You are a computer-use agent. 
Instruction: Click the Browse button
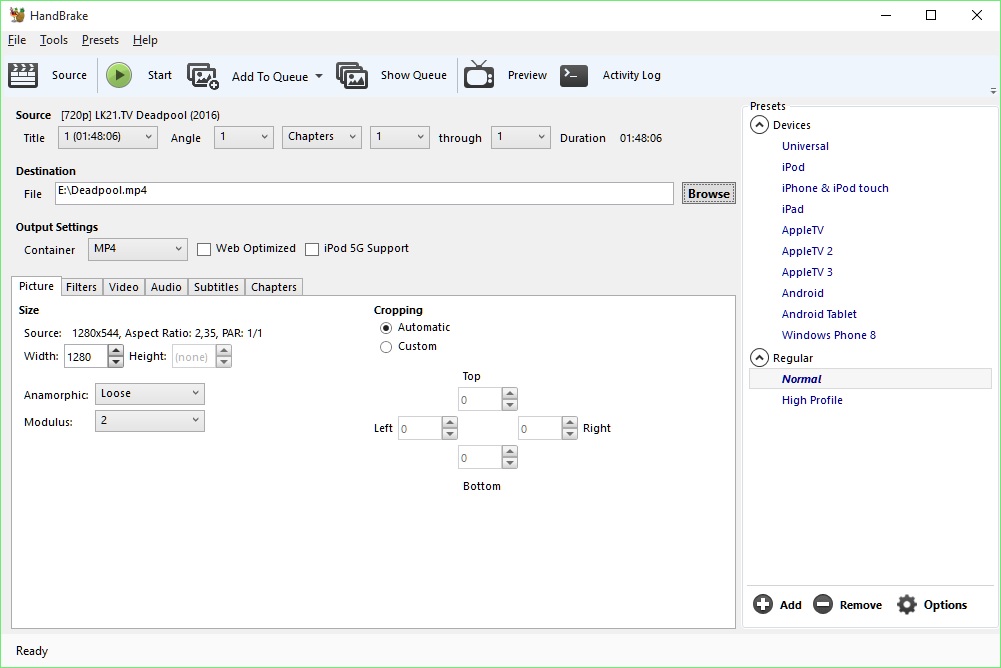tap(709, 194)
